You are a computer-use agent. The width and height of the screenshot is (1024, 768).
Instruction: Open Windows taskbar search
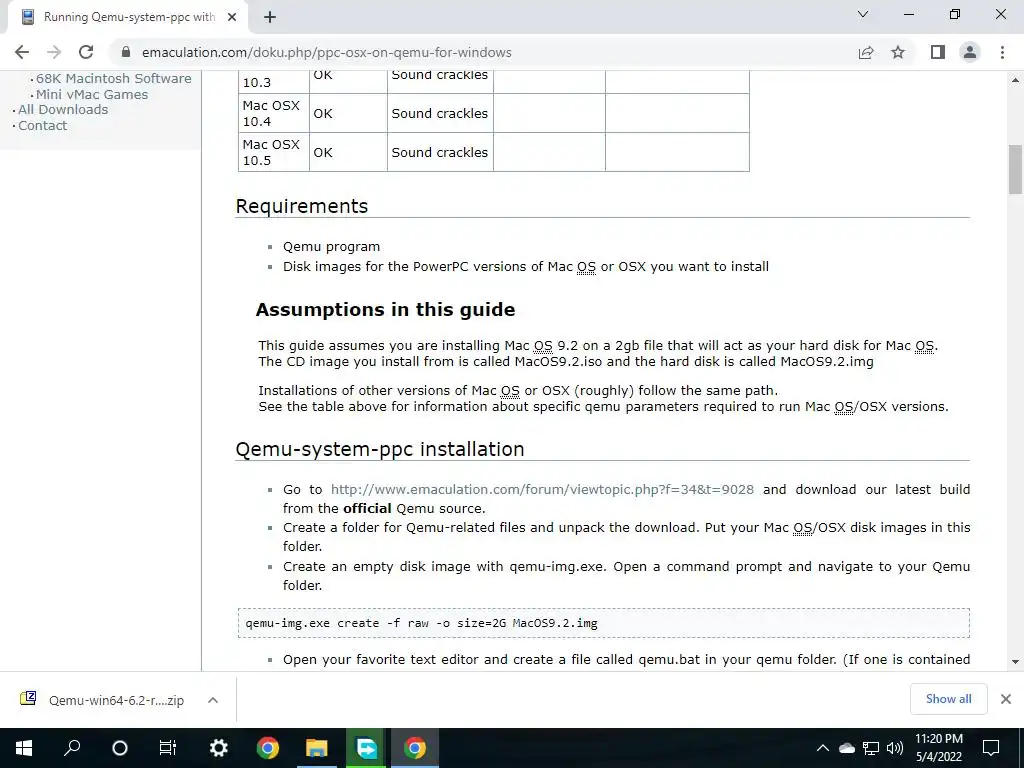click(72, 748)
